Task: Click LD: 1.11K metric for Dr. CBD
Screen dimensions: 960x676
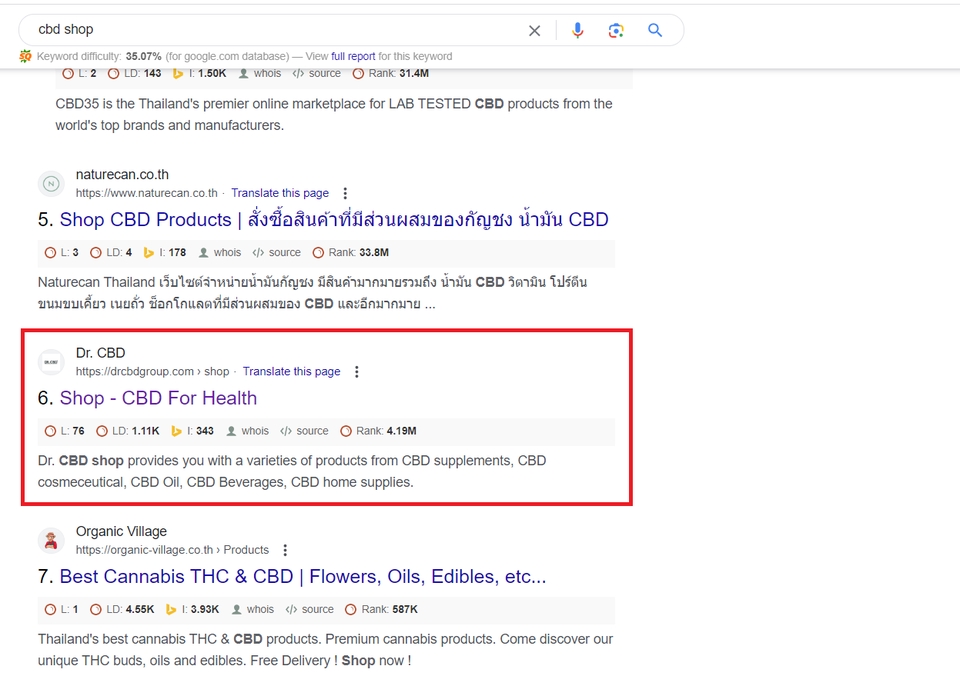Action: [128, 431]
